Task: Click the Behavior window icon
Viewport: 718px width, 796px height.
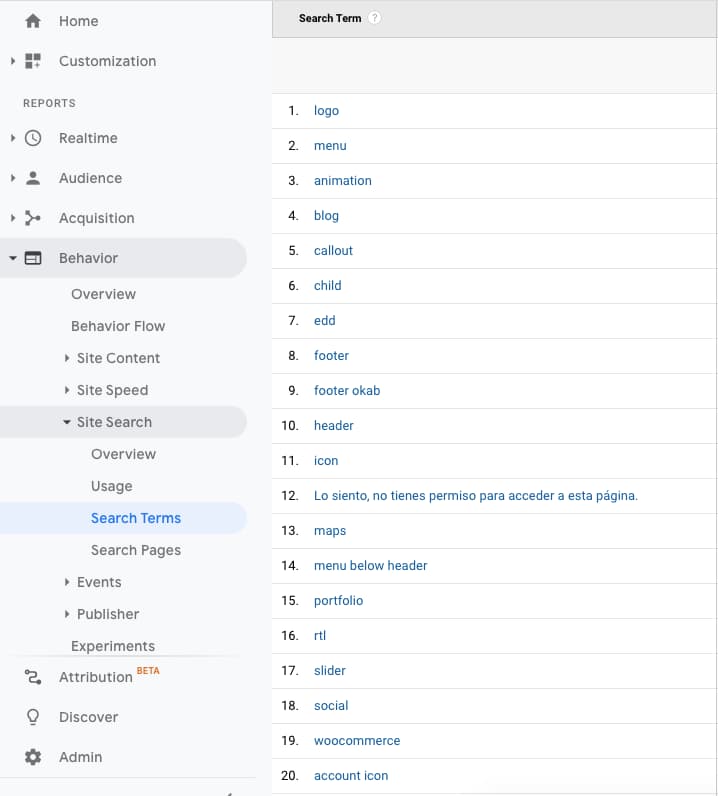Action: tap(33, 258)
